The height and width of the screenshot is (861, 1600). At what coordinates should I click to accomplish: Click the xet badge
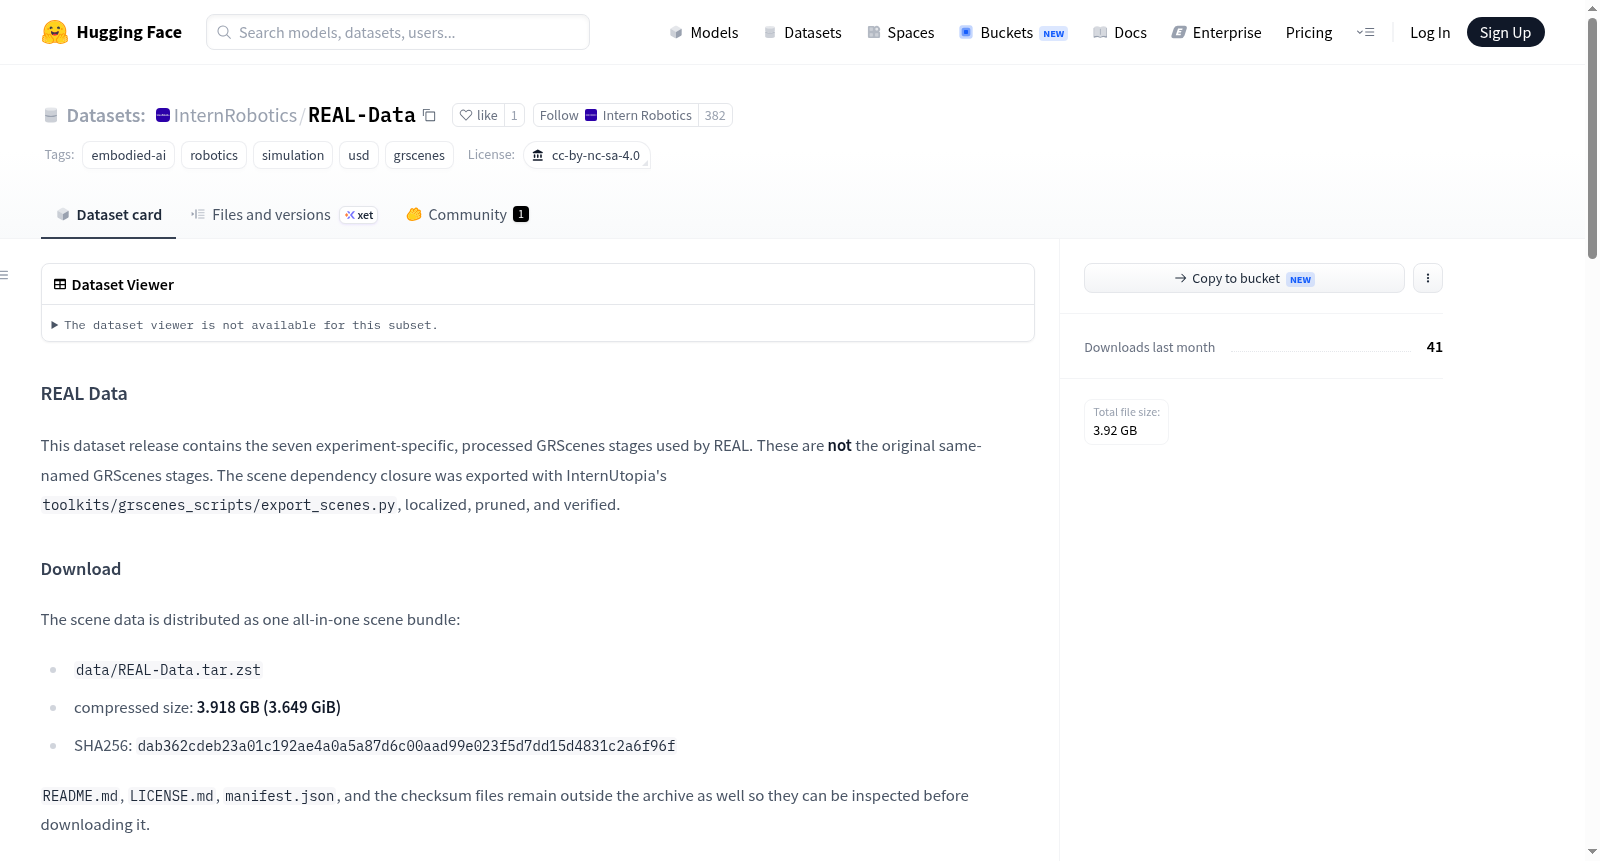pyautogui.click(x=359, y=215)
